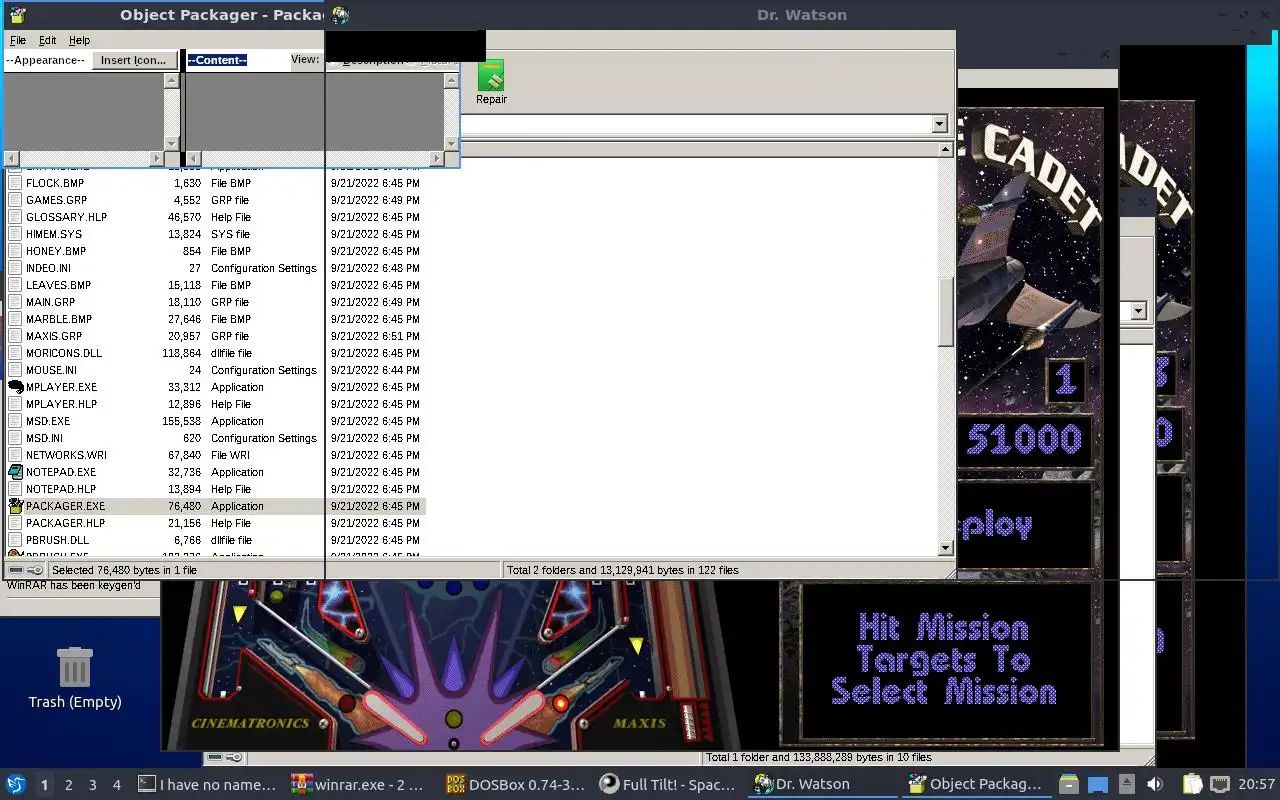
Task: Switch to the Full Tilt! Space Cadet taskbar window
Action: point(668,784)
